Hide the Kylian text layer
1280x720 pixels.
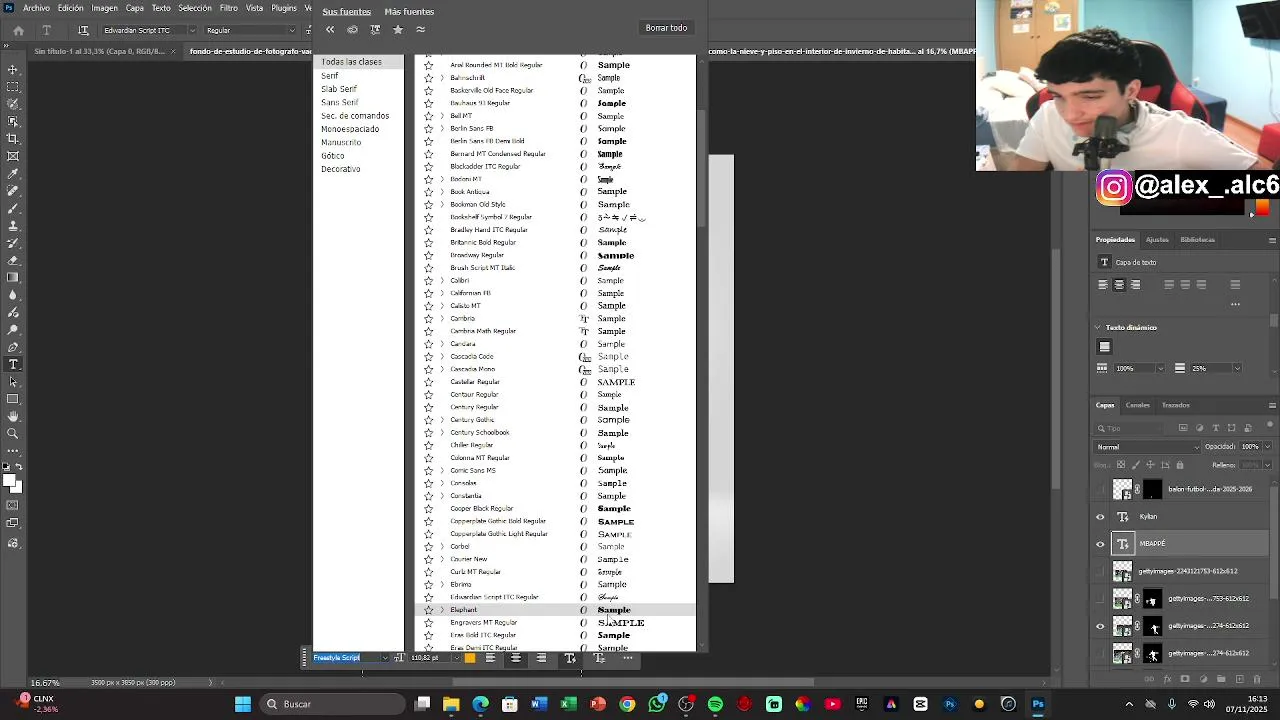[x=1101, y=517]
